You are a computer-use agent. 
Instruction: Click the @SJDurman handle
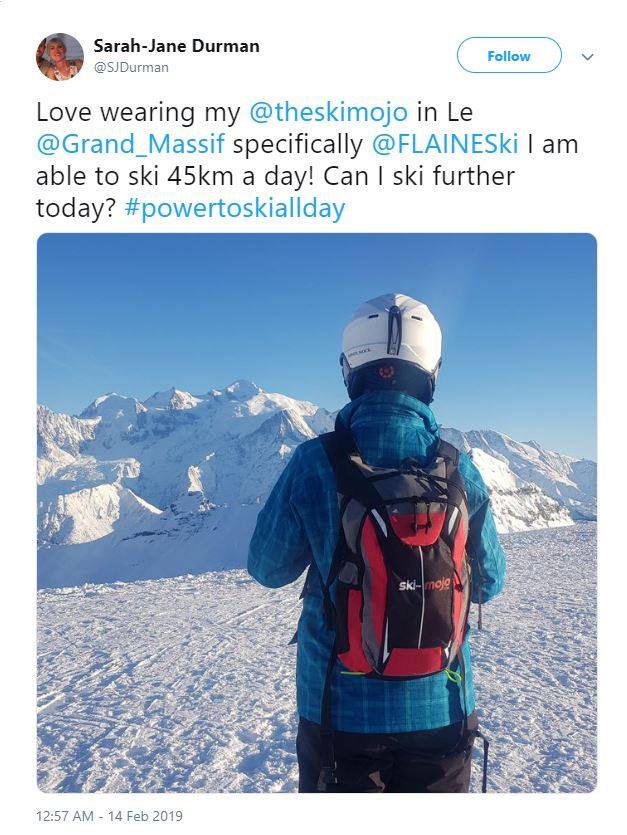tap(131, 67)
